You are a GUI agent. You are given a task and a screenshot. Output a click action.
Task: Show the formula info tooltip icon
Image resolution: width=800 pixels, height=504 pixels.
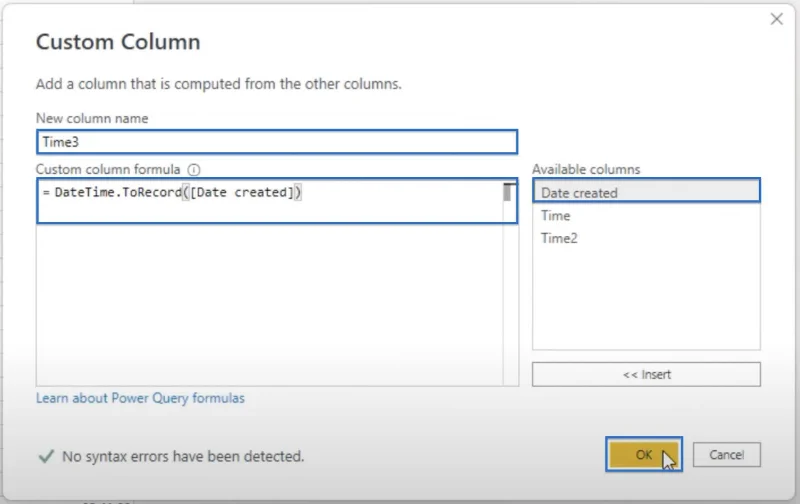[x=194, y=169]
